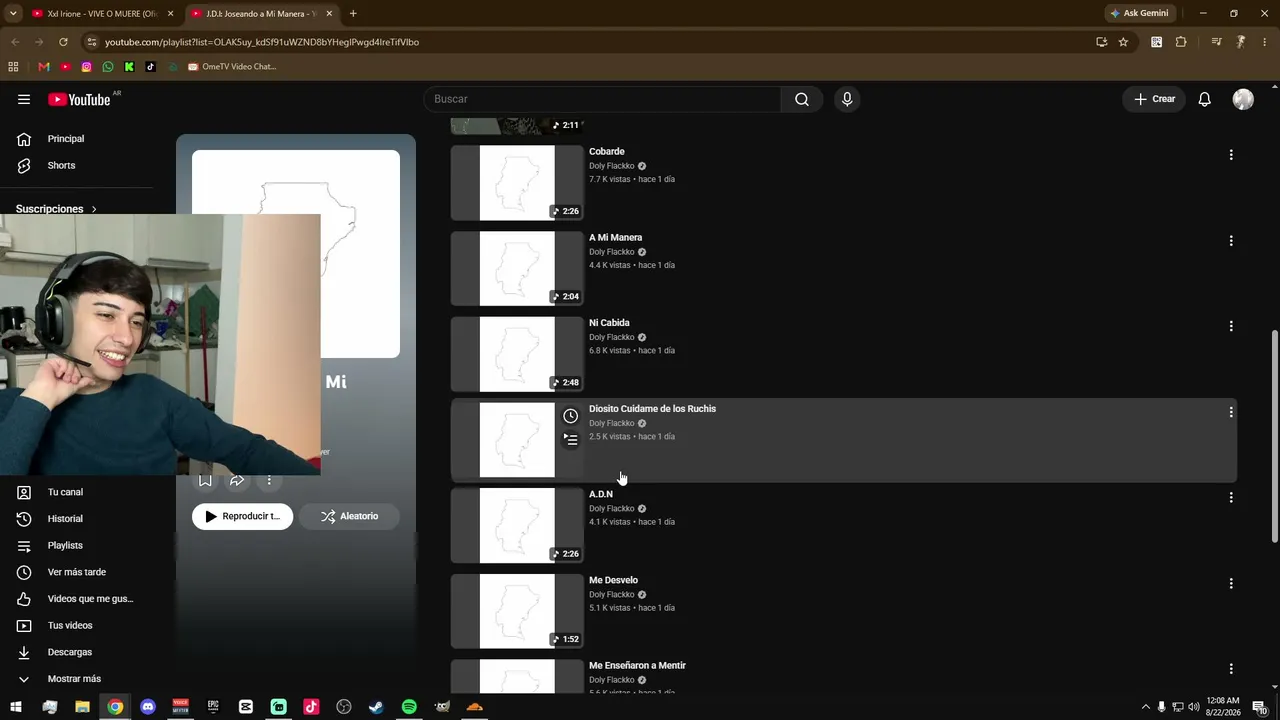Image resolution: width=1280 pixels, height=720 pixels.
Task: Shuffle the playlist with Aleatorio
Action: (349, 516)
